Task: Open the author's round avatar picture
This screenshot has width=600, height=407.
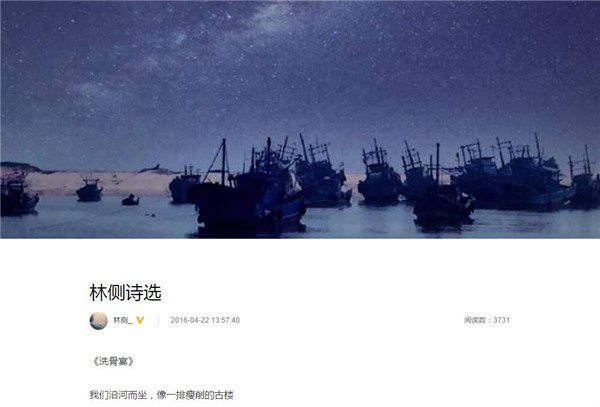Action: click(98, 321)
